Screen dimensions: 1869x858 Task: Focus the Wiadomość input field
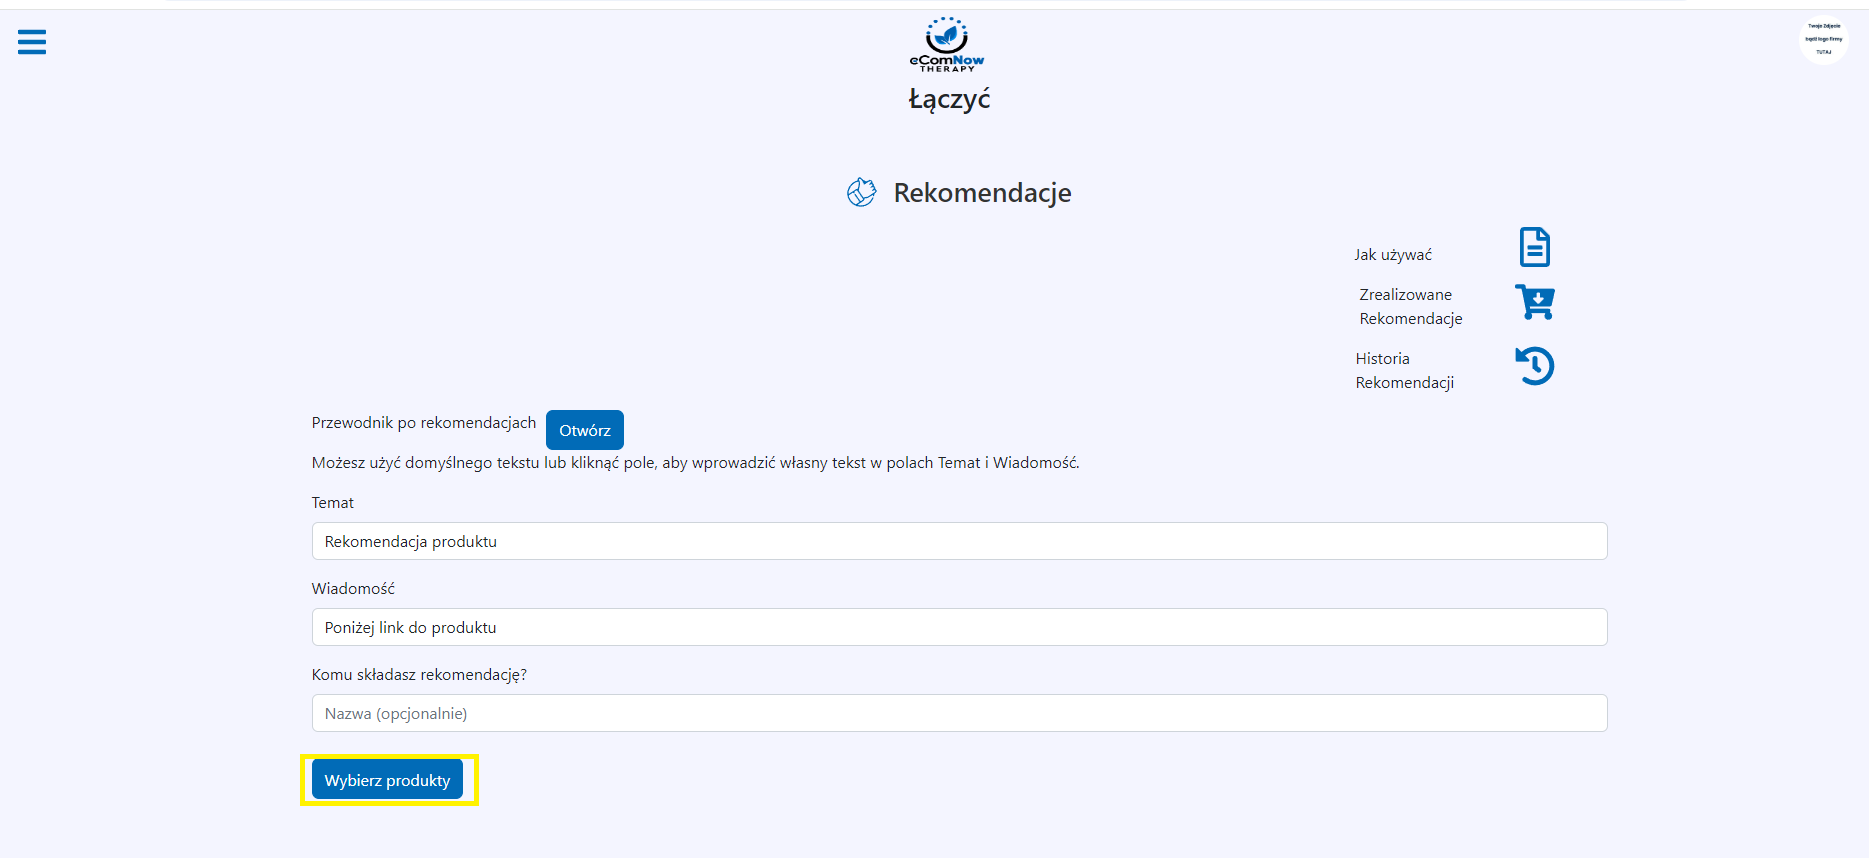(959, 627)
